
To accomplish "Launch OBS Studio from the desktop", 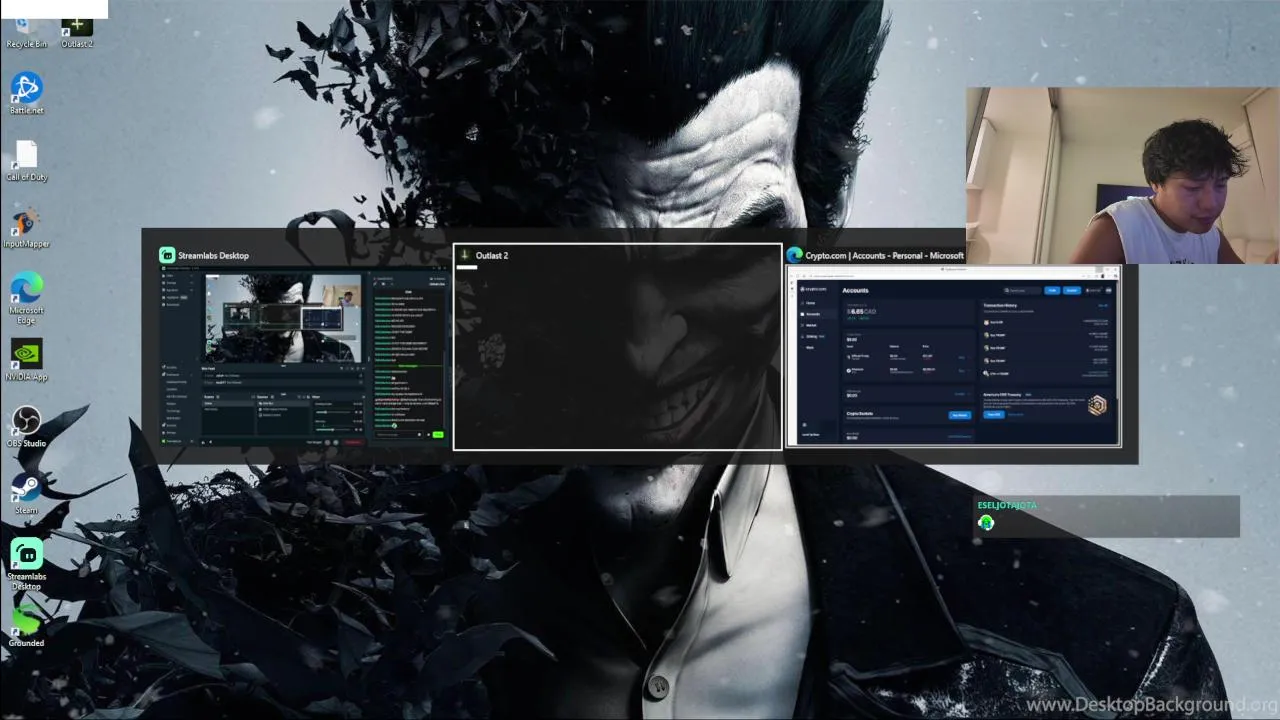I will point(26,426).
